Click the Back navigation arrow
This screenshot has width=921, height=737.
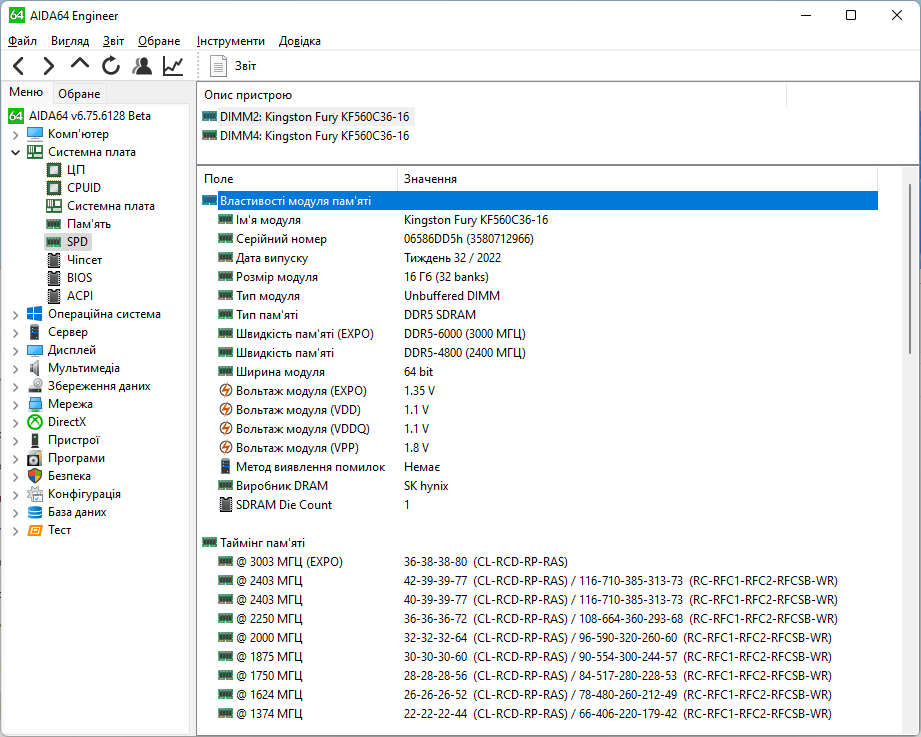tap(19, 66)
